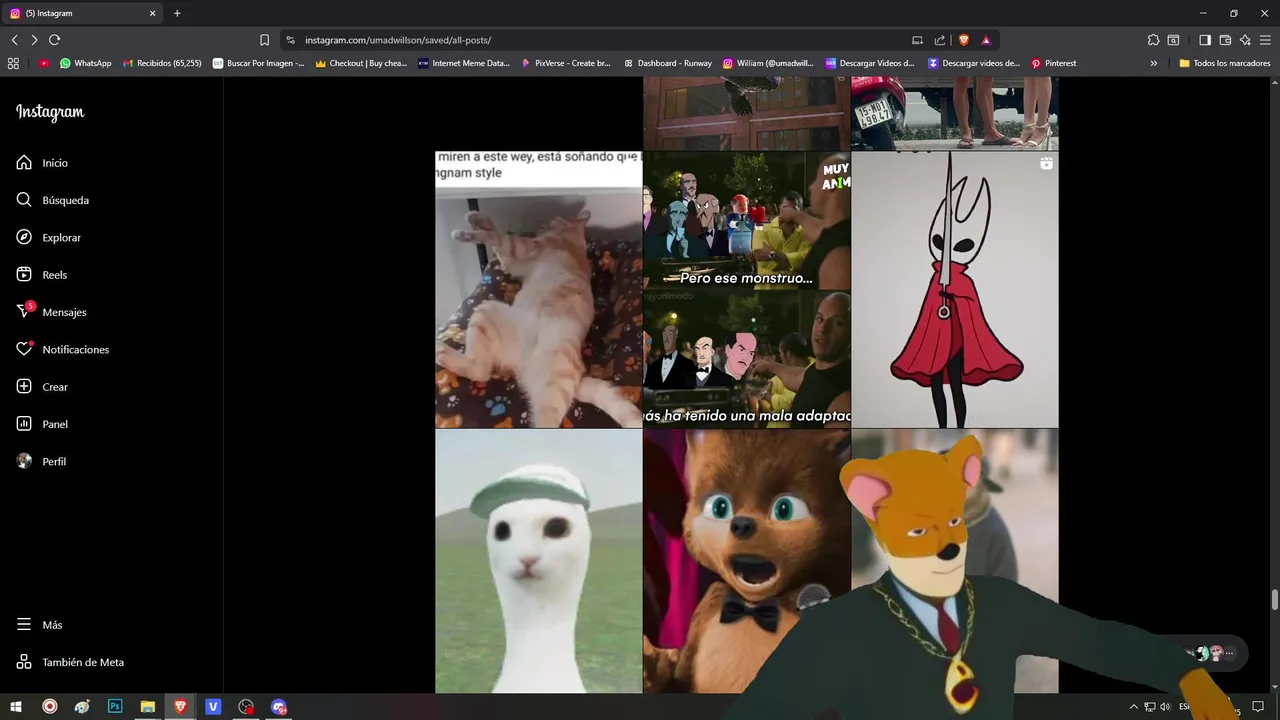This screenshot has height=720, width=1280.
Task: Open PixVerse - Create br... bookmark
Action: pos(566,63)
